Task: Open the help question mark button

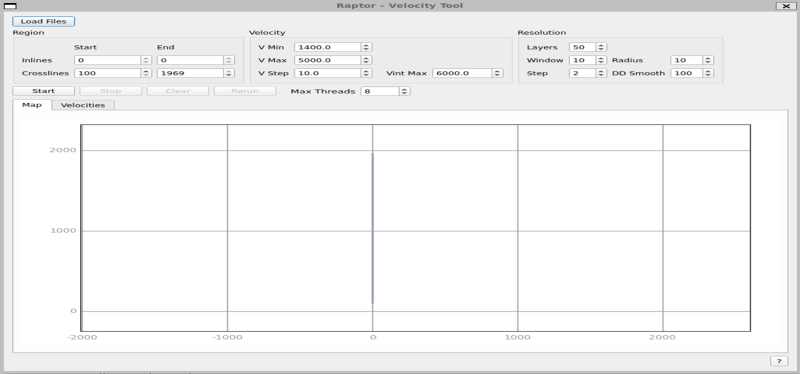Action: click(779, 361)
